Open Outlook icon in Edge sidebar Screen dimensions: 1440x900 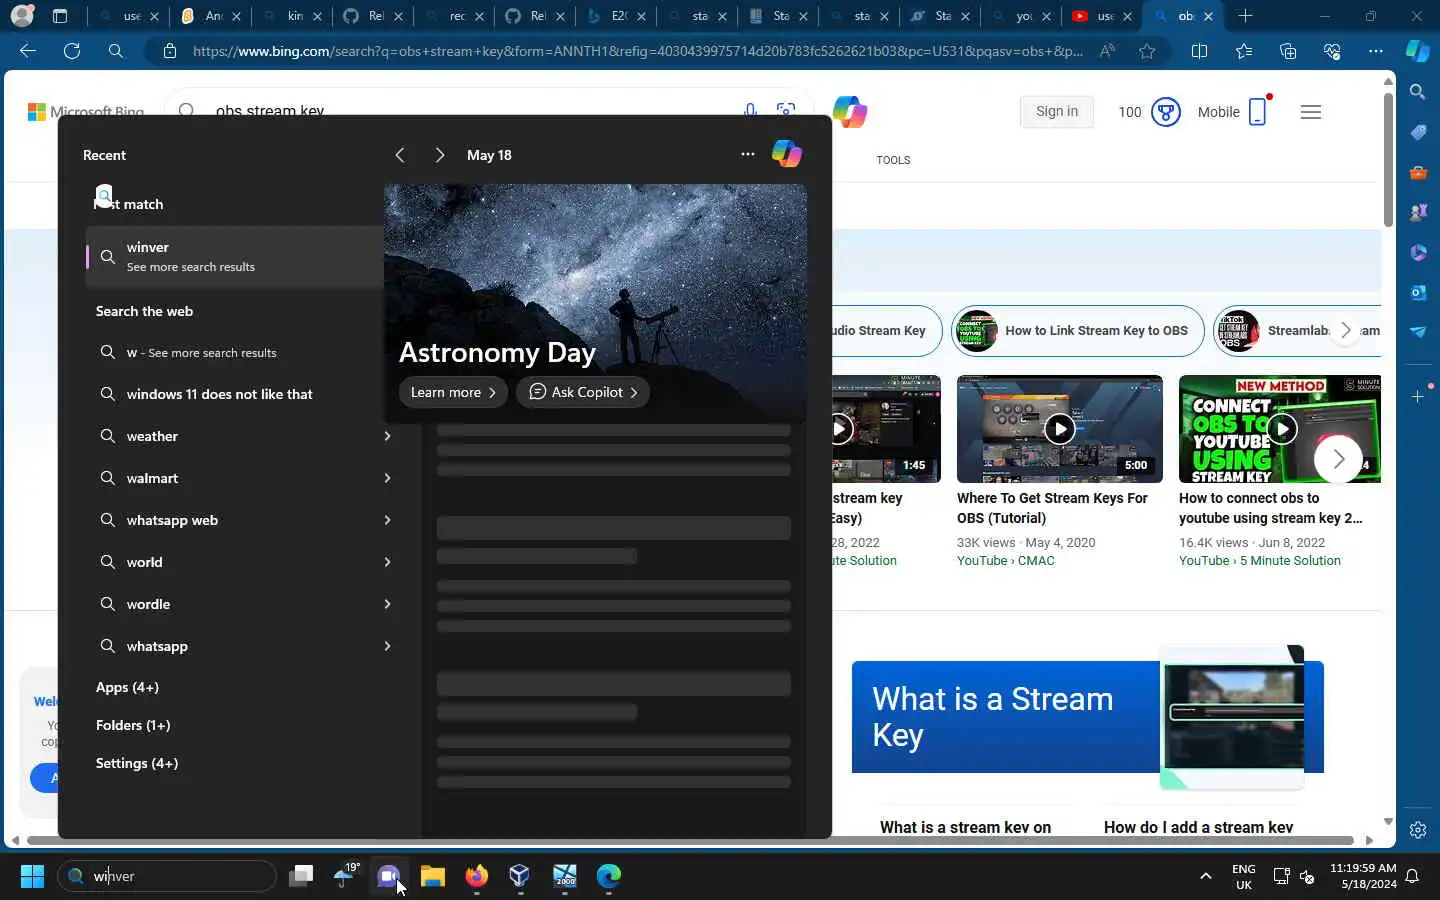(1418, 292)
